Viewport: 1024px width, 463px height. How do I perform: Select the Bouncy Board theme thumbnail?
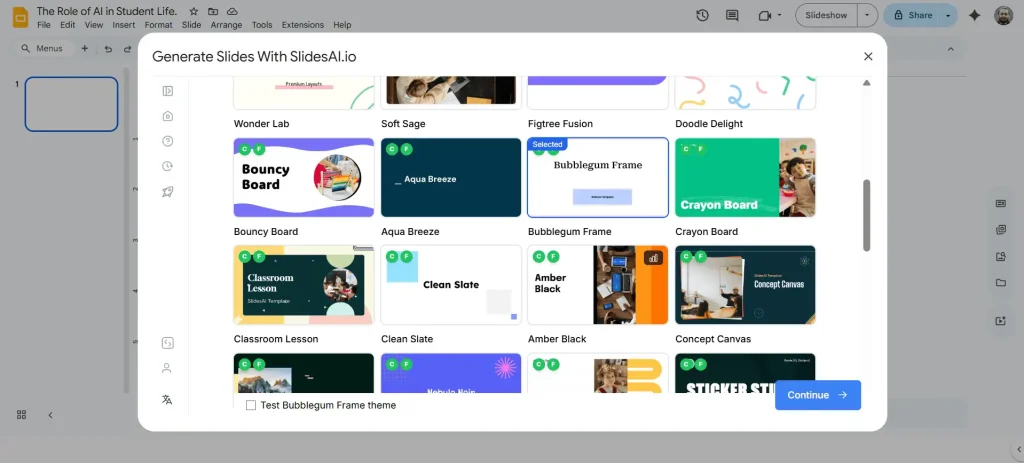[304, 178]
